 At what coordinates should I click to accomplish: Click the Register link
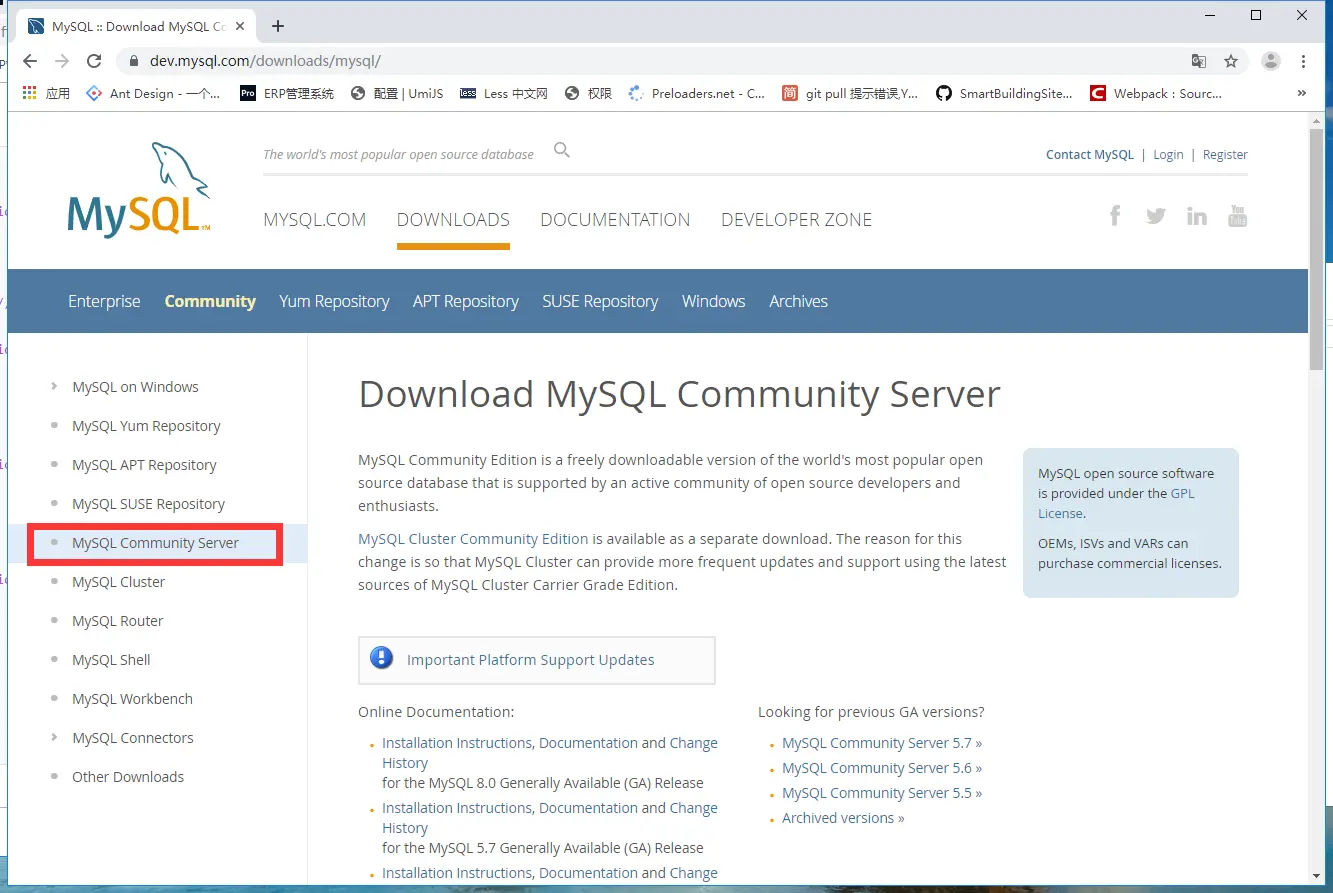tap(1225, 154)
